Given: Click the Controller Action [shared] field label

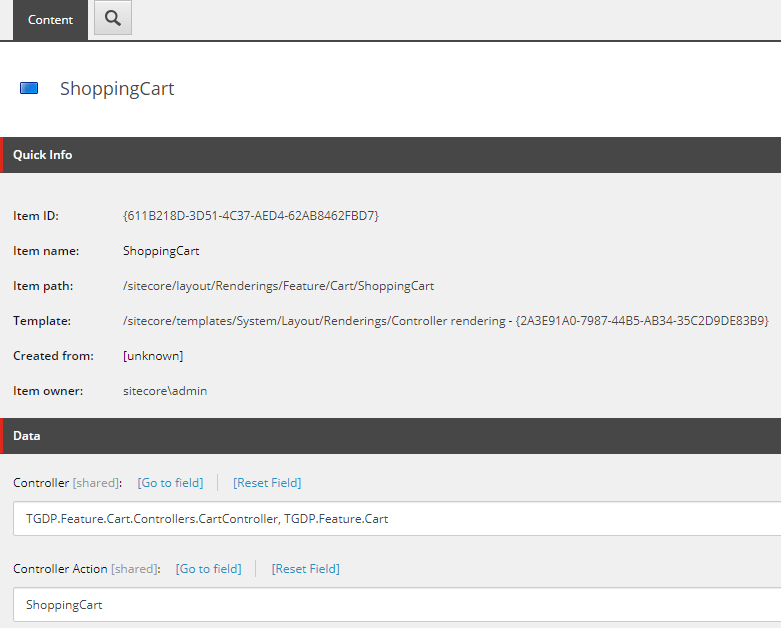Looking at the screenshot, I should coord(85,569).
